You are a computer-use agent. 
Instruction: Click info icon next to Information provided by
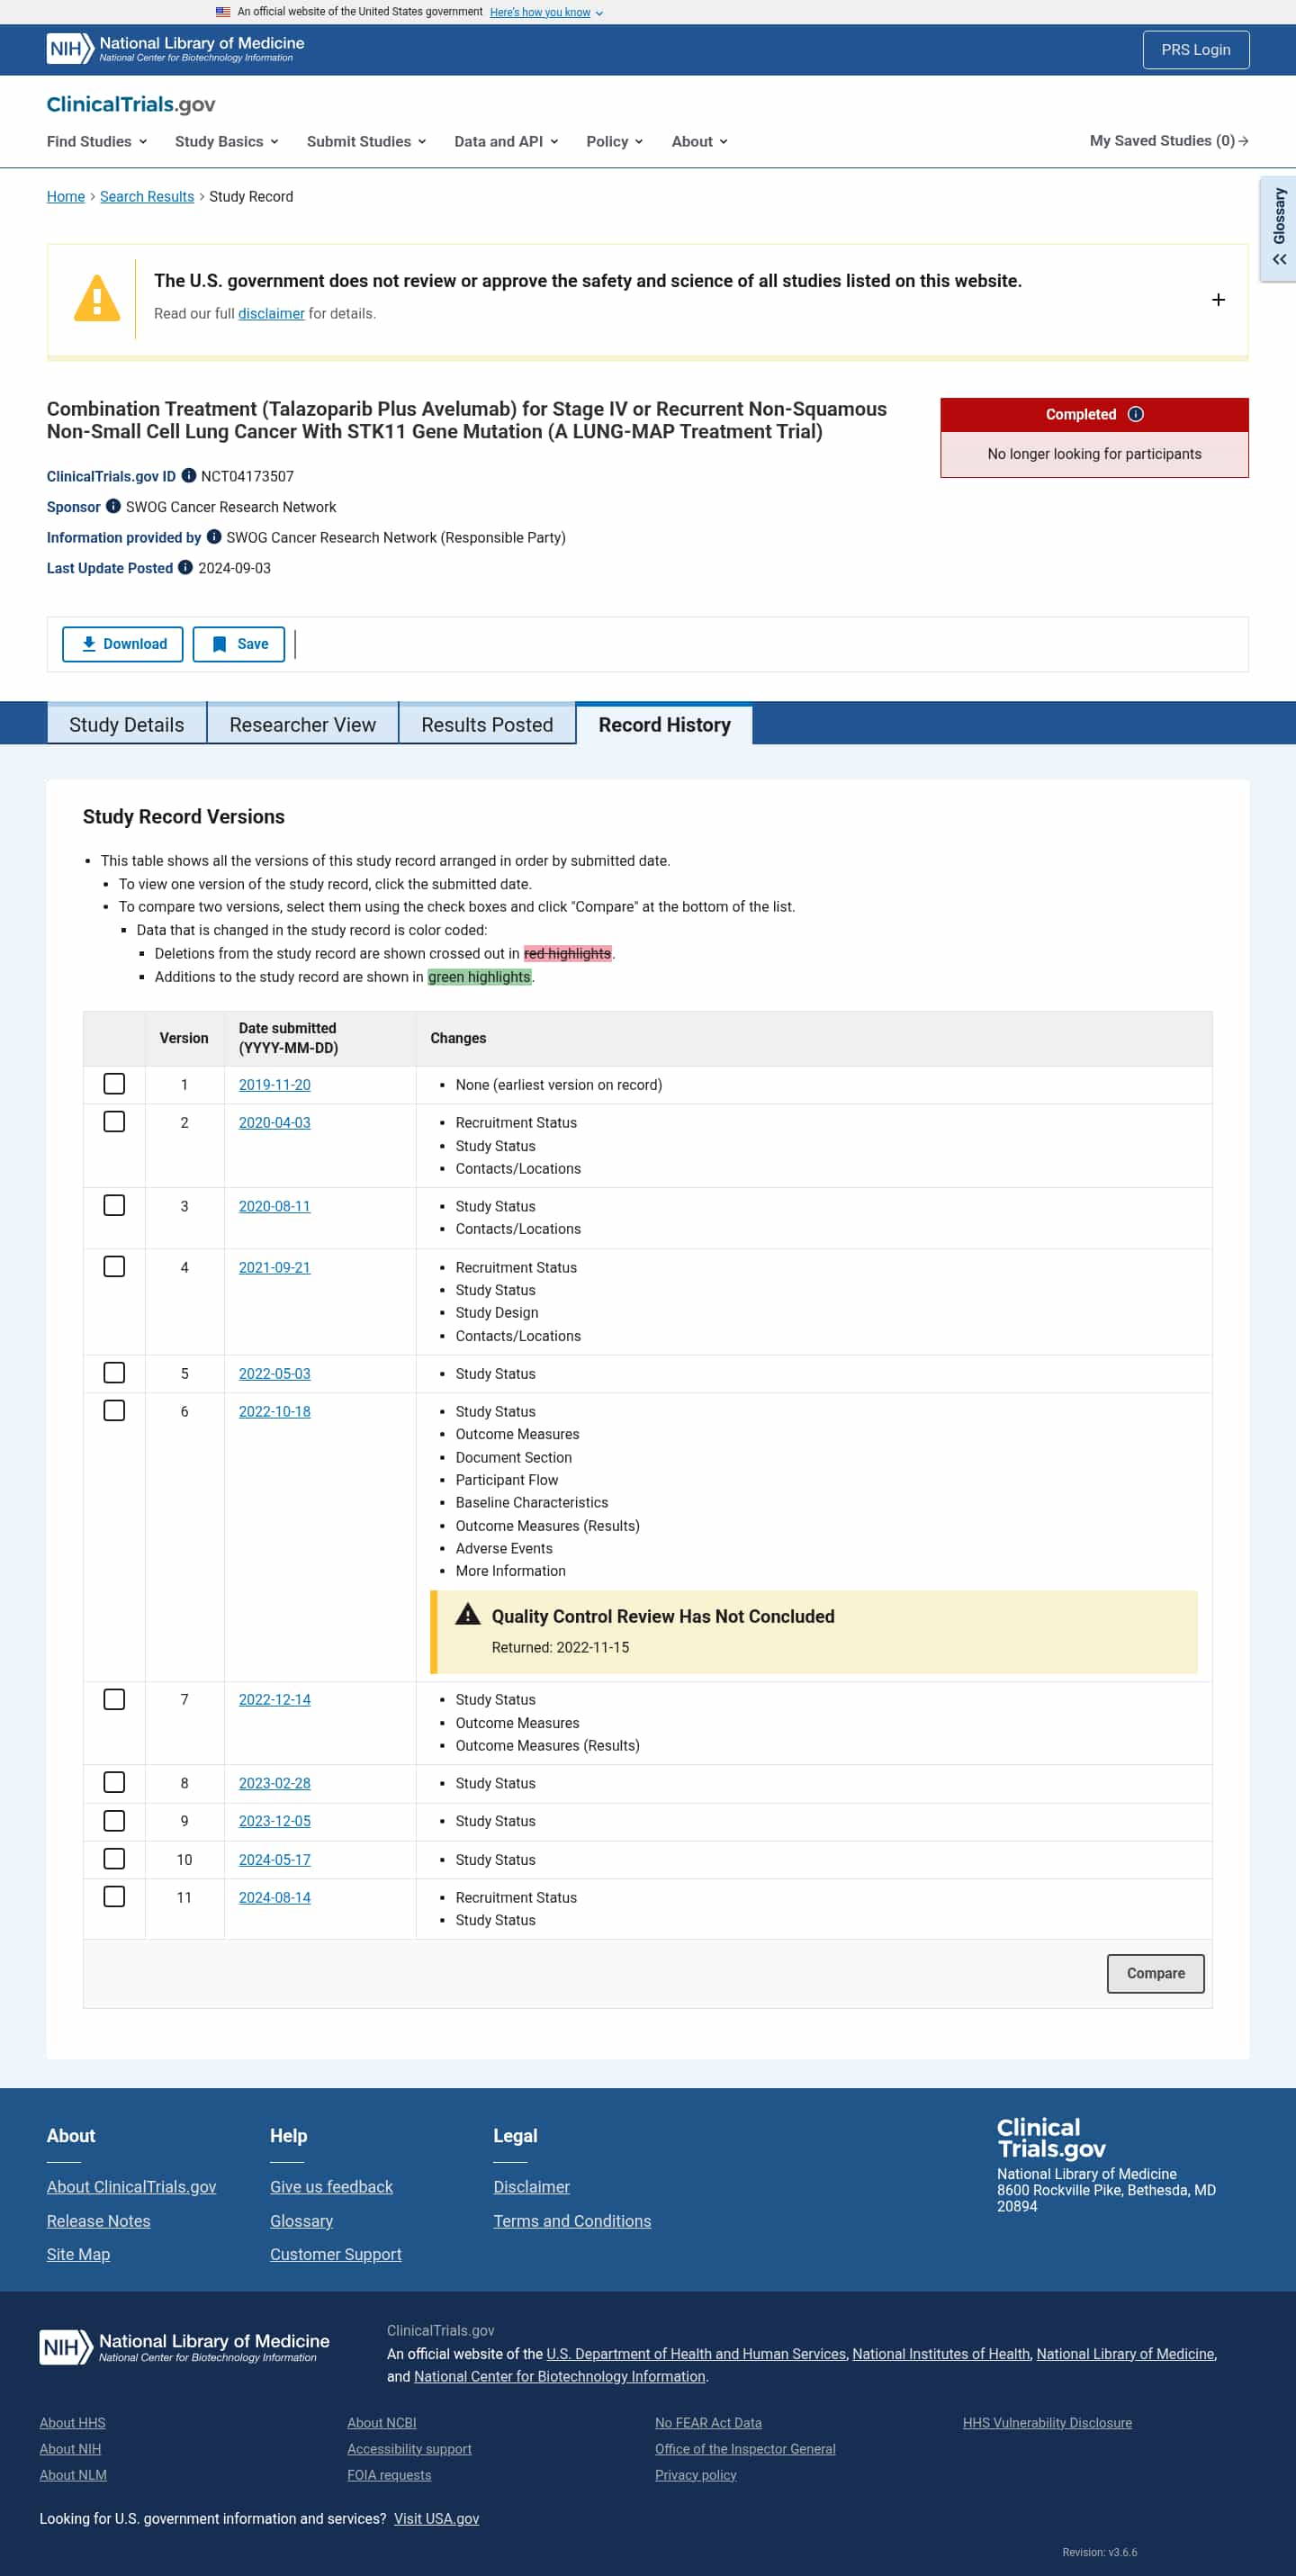[x=214, y=537]
